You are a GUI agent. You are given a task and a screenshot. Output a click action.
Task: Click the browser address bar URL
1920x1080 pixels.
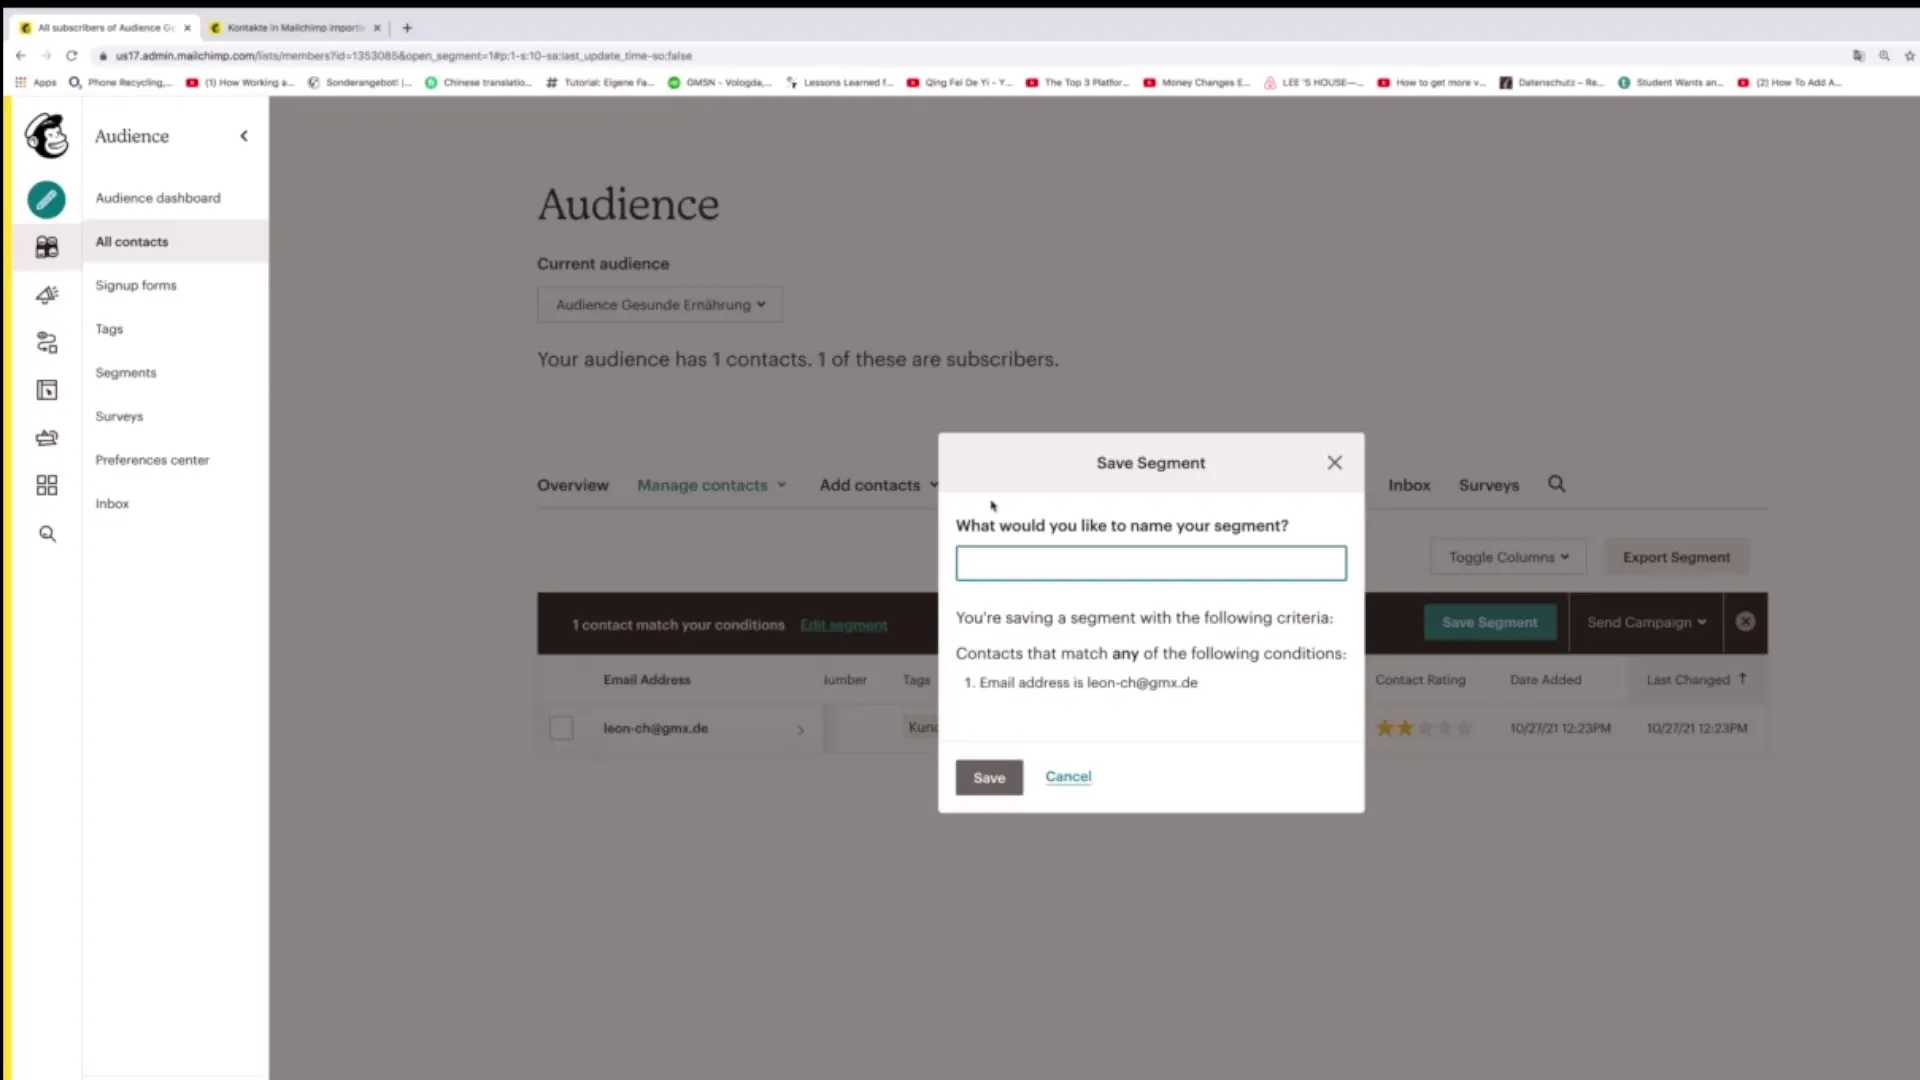pyautogui.click(x=404, y=56)
